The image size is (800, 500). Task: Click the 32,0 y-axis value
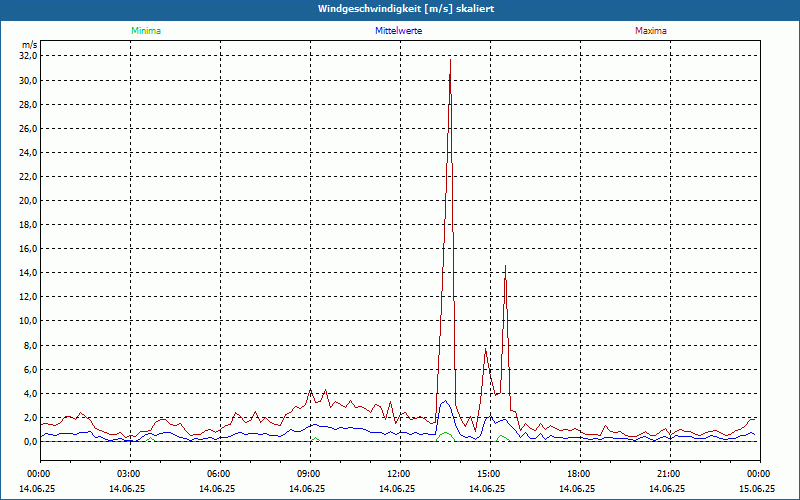[x=28, y=56]
